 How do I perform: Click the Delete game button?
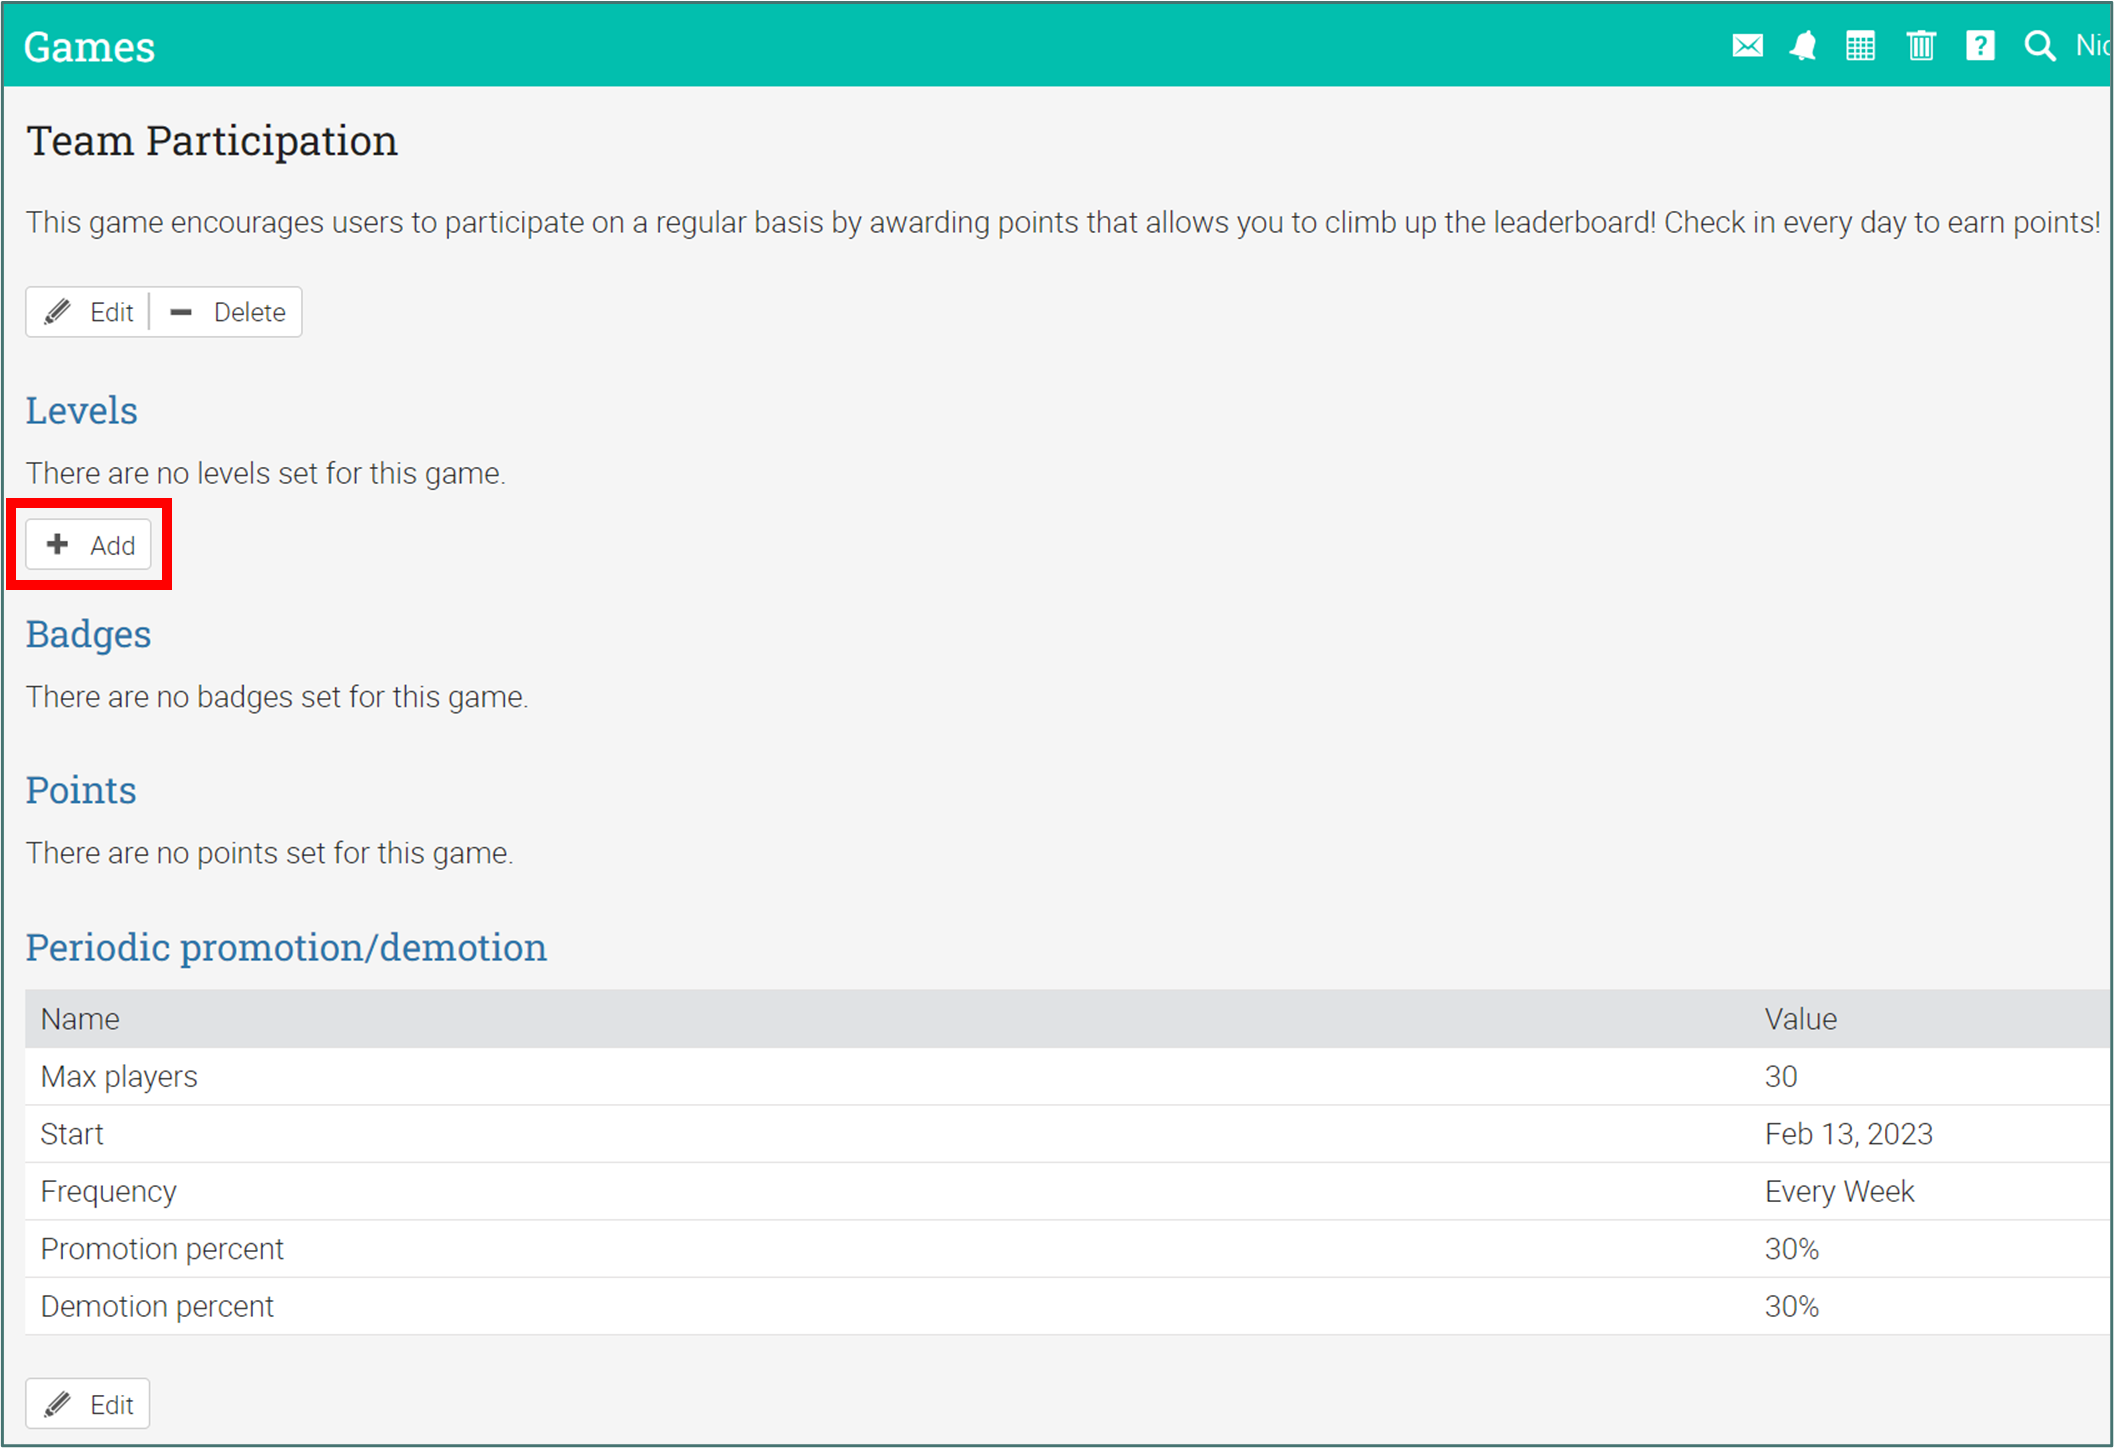pos(227,312)
